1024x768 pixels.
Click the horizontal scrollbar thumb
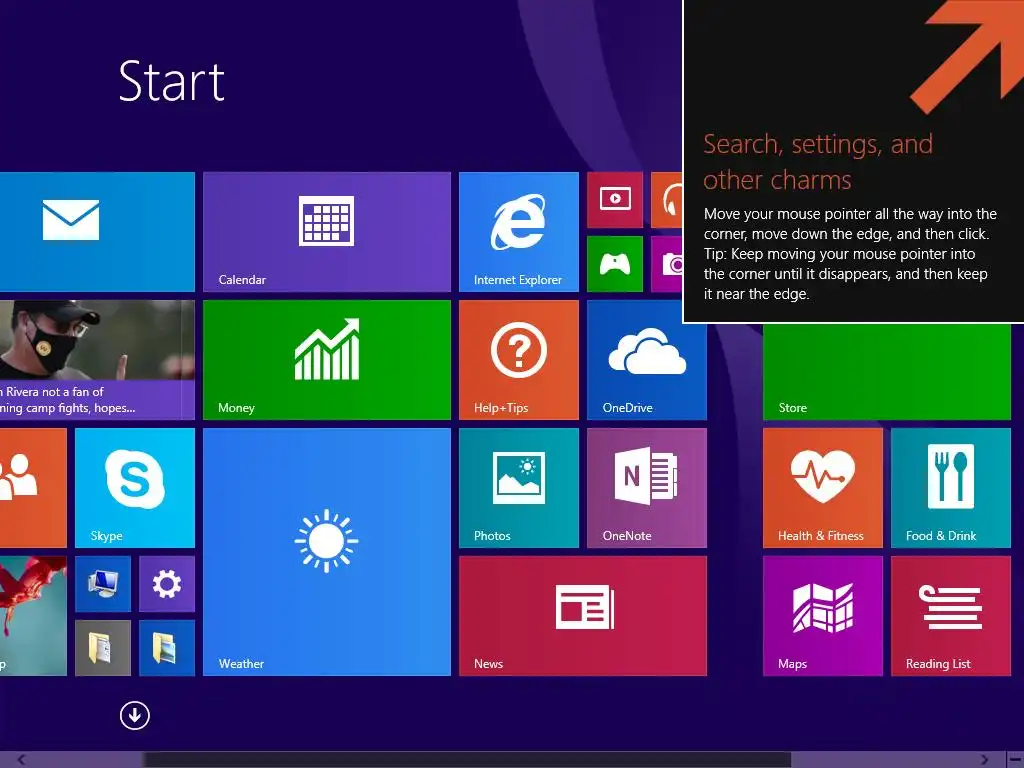pyautogui.click(x=467, y=760)
